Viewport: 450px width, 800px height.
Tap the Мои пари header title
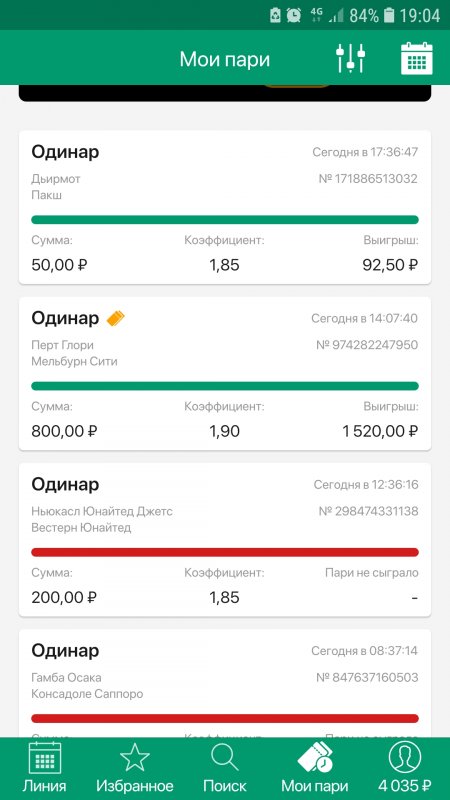coord(224,59)
